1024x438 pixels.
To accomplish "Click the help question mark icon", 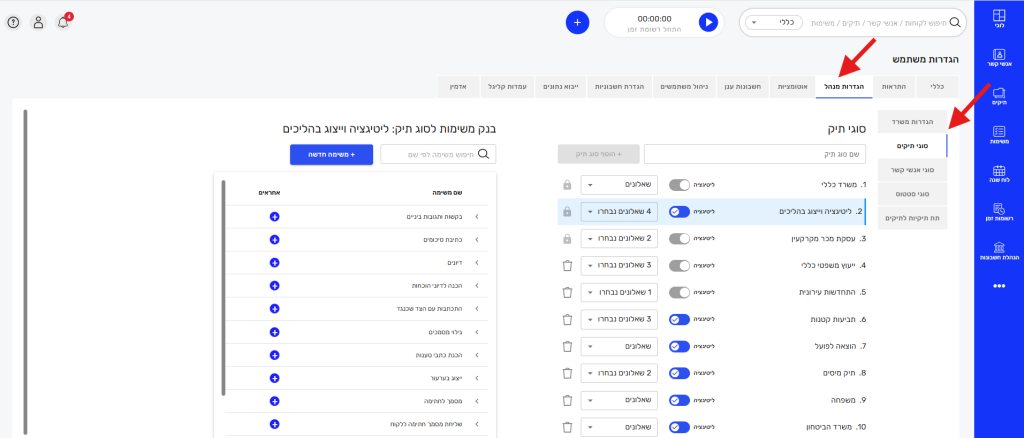I will pyautogui.click(x=13, y=22).
